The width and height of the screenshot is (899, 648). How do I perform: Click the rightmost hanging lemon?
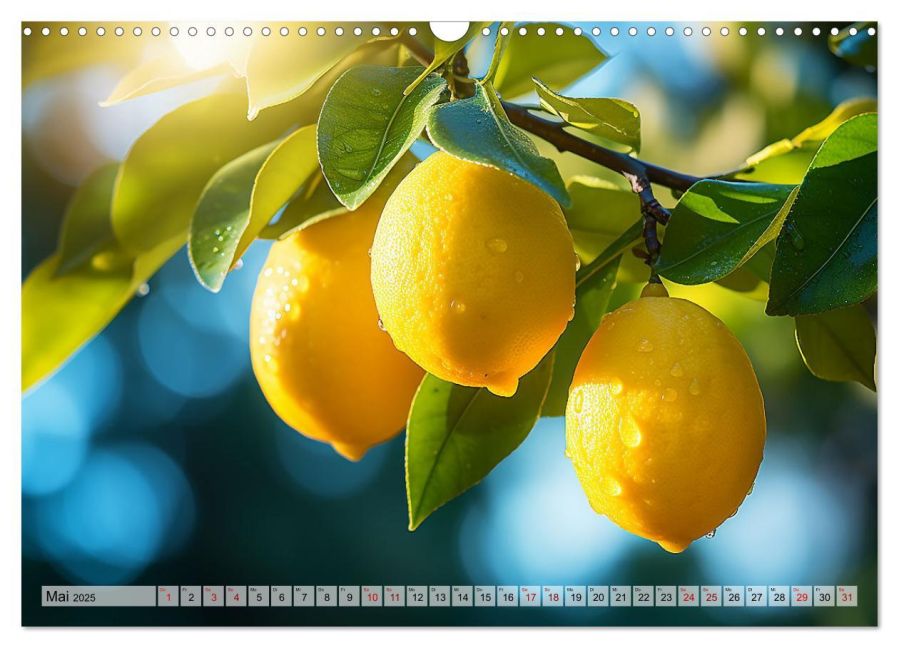[x=665, y=420]
